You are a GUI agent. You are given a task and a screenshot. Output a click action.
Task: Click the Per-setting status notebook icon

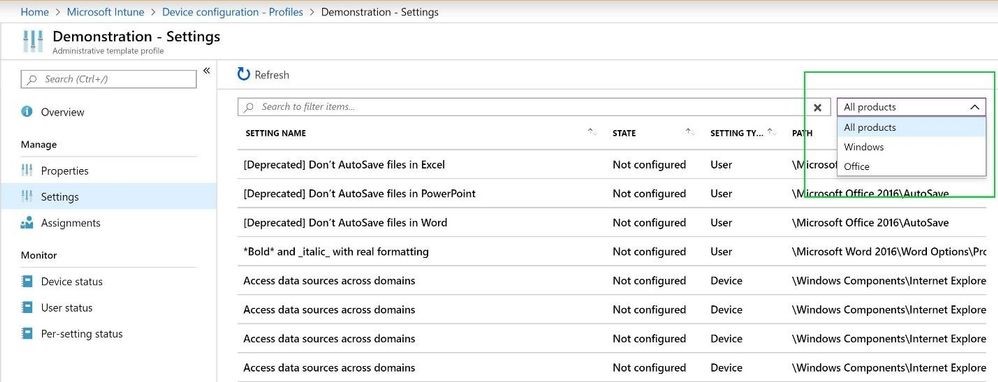(x=27, y=334)
